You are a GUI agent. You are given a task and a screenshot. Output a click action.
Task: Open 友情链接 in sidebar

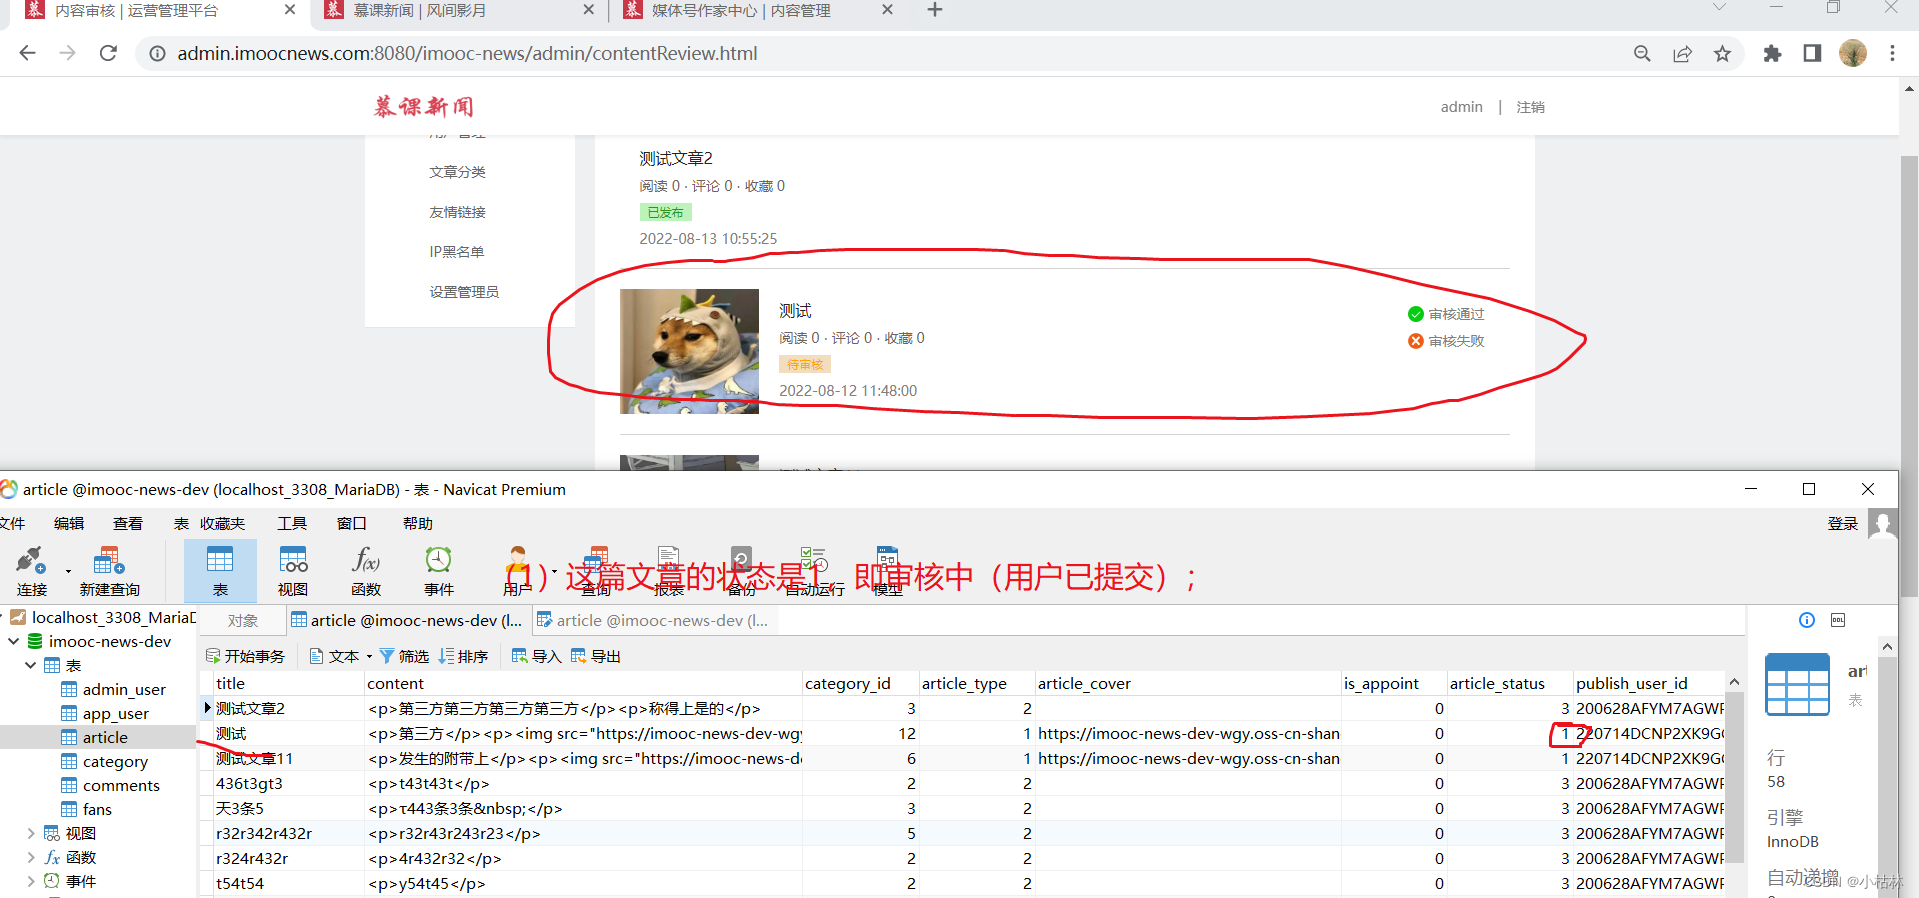457,212
